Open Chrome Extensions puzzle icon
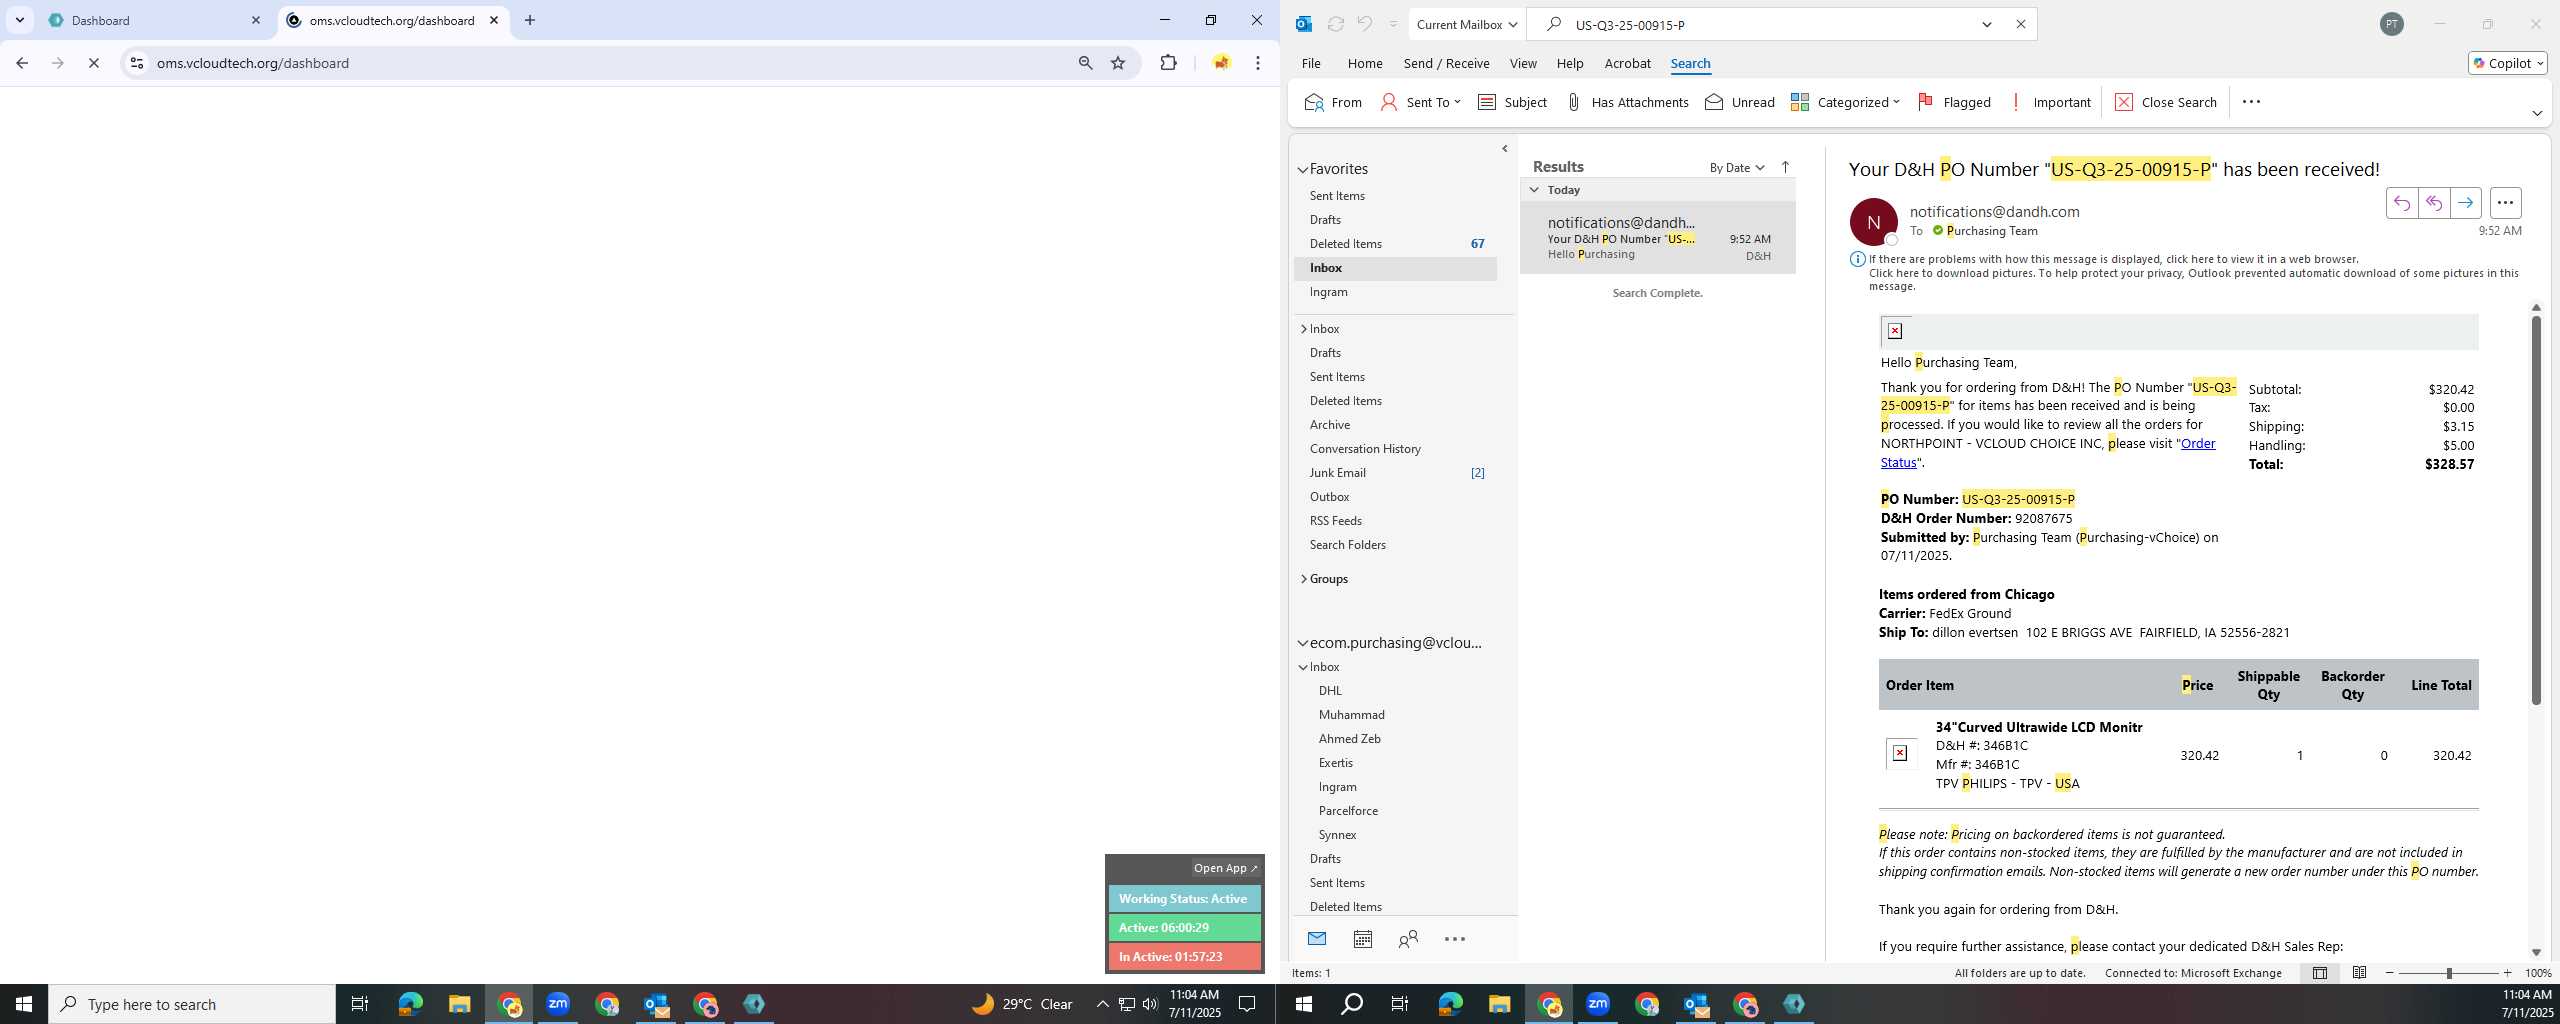The width and height of the screenshot is (2560, 1024). tap(1168, 63)
